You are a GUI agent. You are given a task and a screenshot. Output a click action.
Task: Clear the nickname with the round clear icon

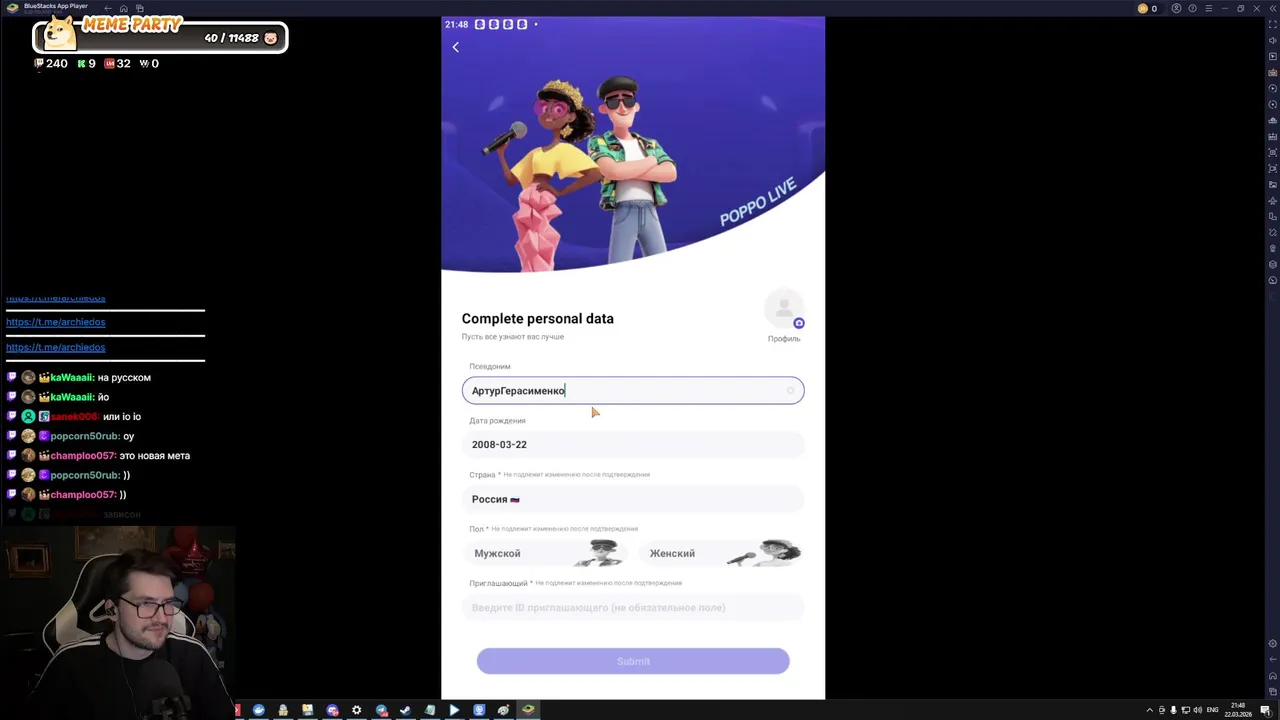(x=790, y=391)
